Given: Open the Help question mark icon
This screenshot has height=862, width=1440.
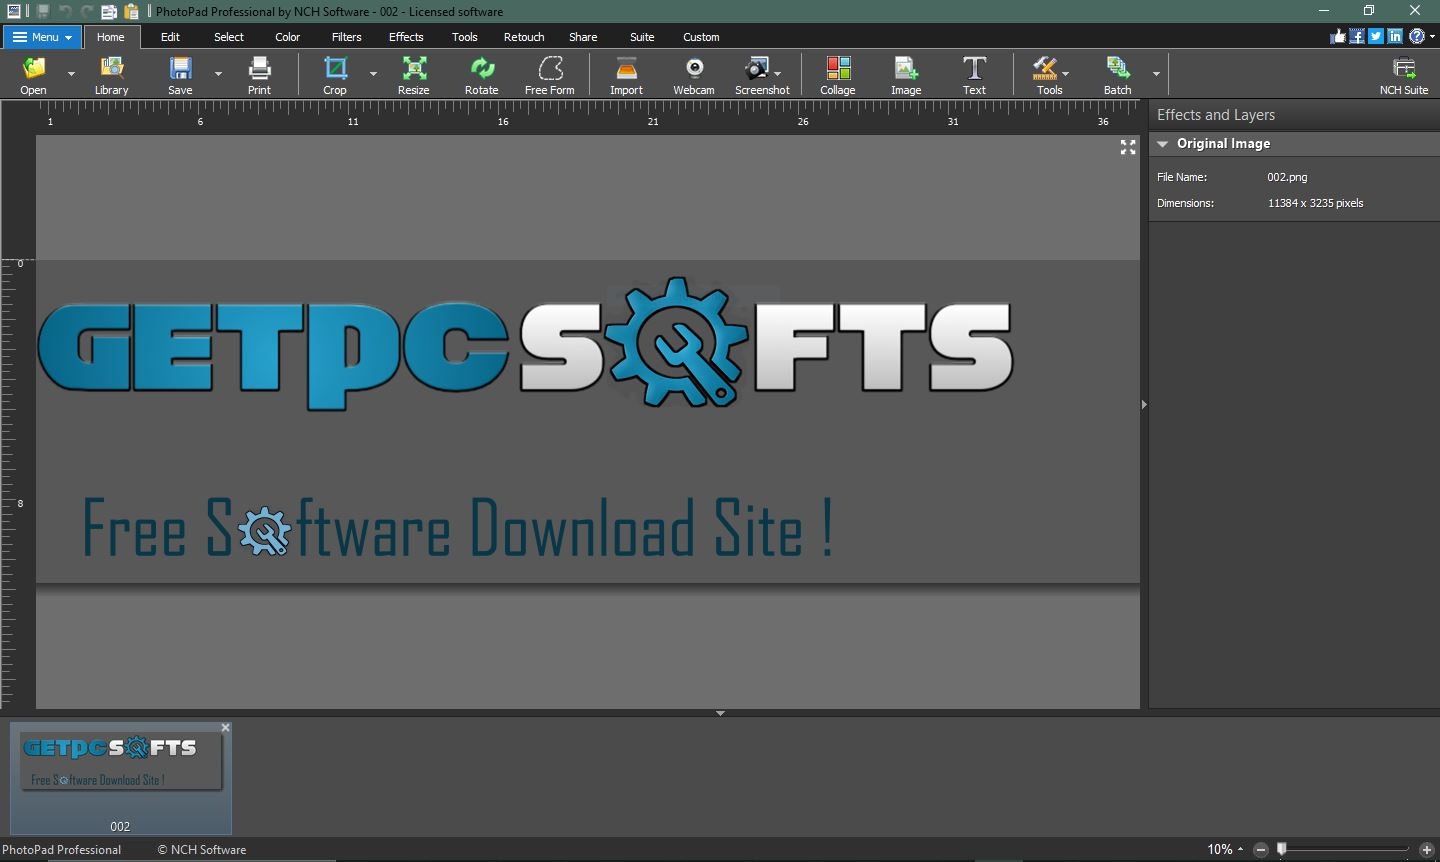Looking at the screenshot, I should (x=1416, y=36).
